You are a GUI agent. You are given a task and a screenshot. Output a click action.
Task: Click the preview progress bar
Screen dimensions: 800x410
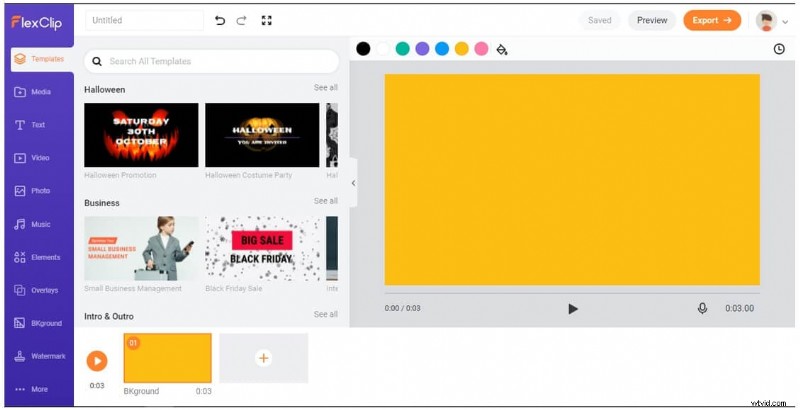(572, 293)
